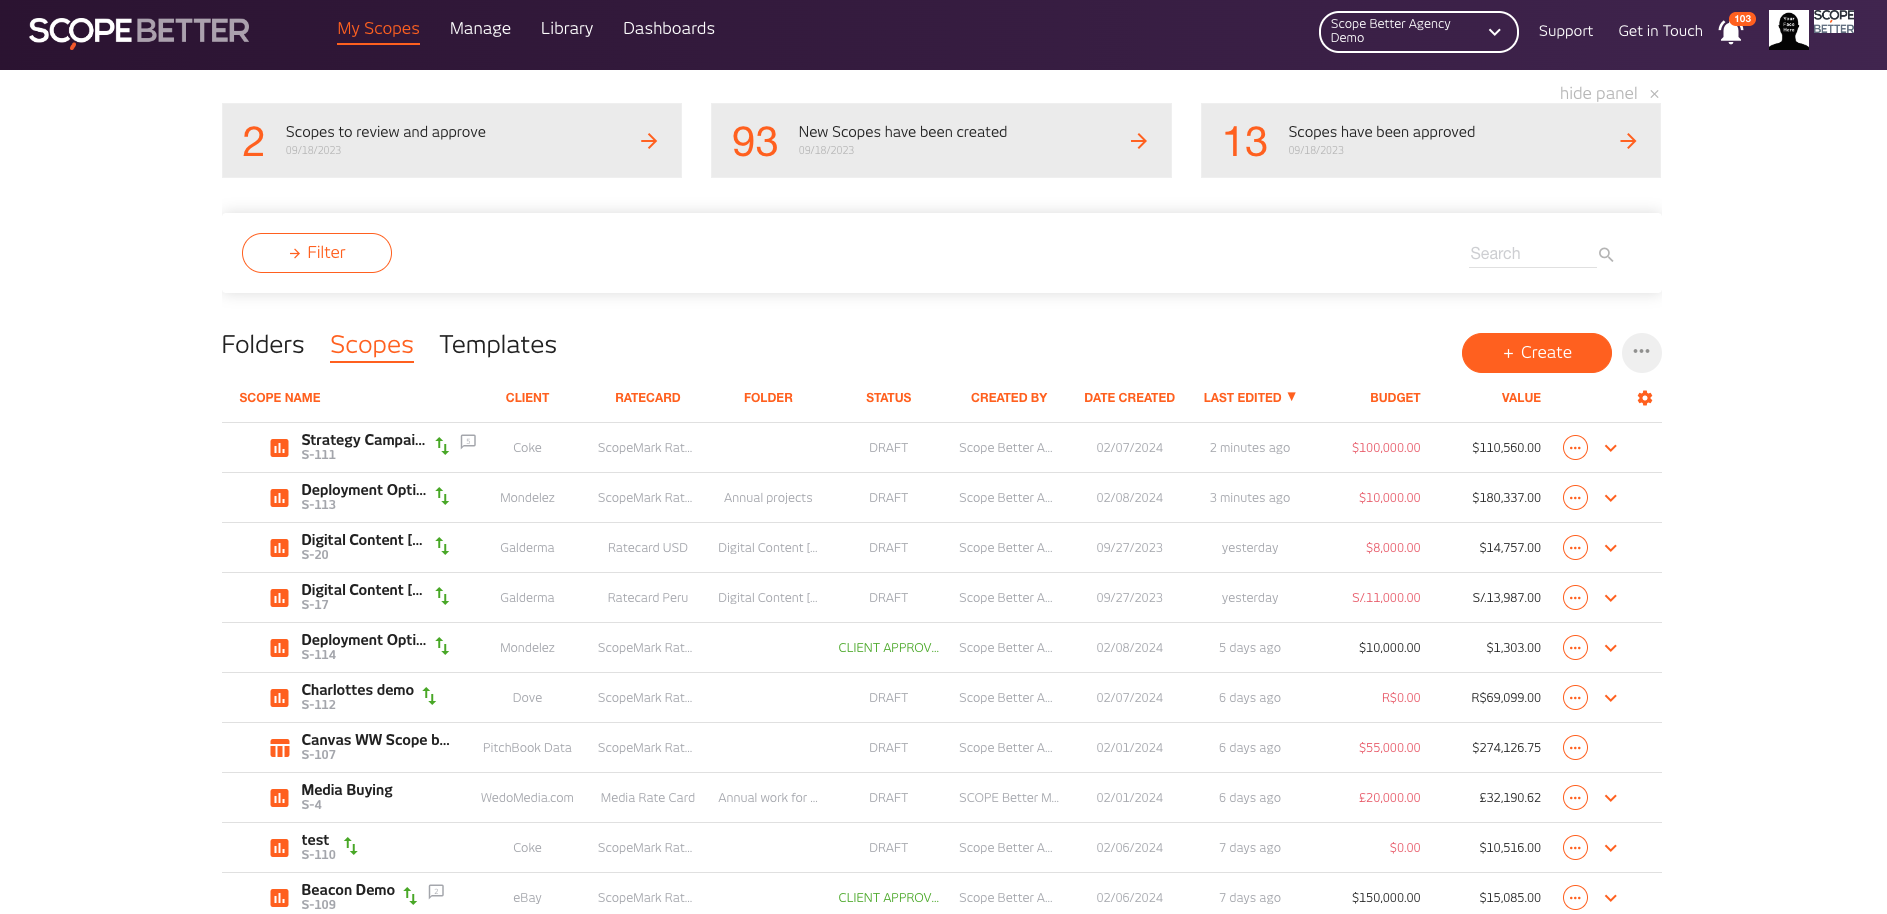Open actions menu for Beacon Demo row

tap(1575, 898)
